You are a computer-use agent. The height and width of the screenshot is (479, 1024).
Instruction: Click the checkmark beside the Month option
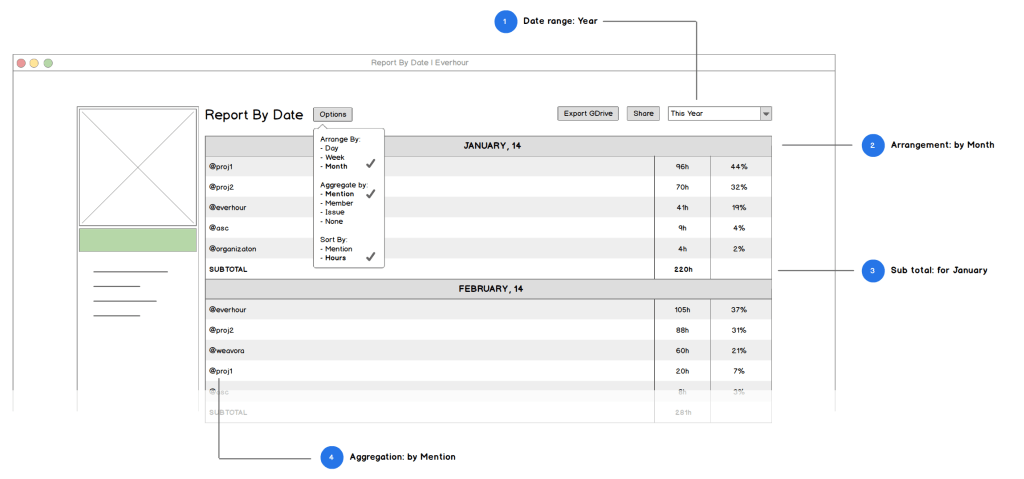click(x=370, y=164)
